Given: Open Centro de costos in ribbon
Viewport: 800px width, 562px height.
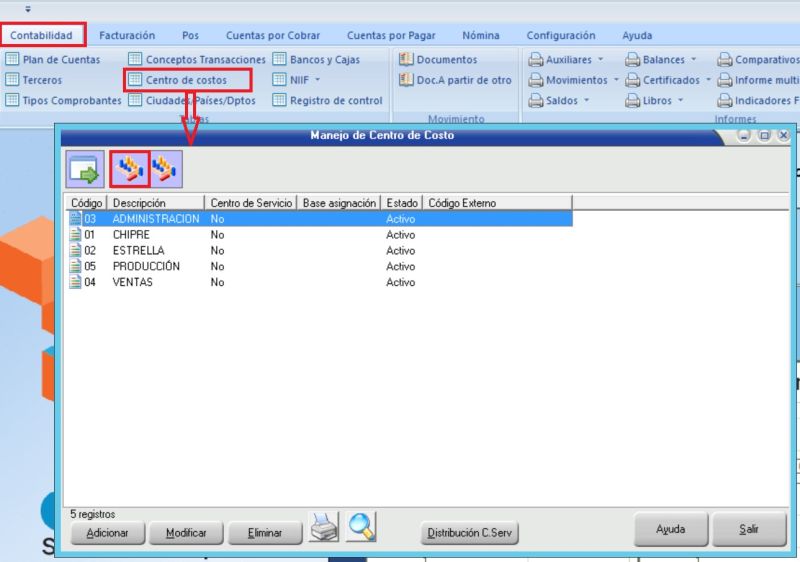Looking at the screenshot, I should coord(186,80).
